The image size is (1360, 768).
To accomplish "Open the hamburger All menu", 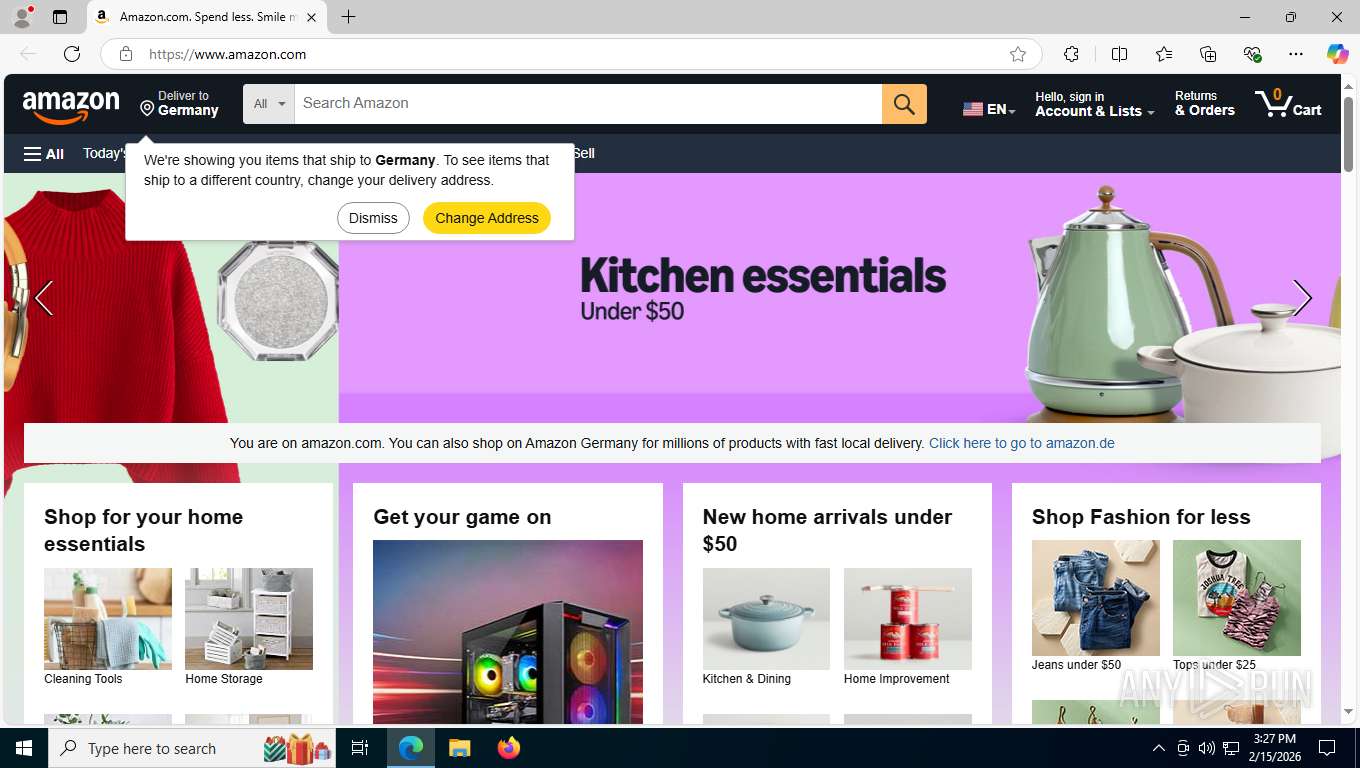I will click(44, 153).
